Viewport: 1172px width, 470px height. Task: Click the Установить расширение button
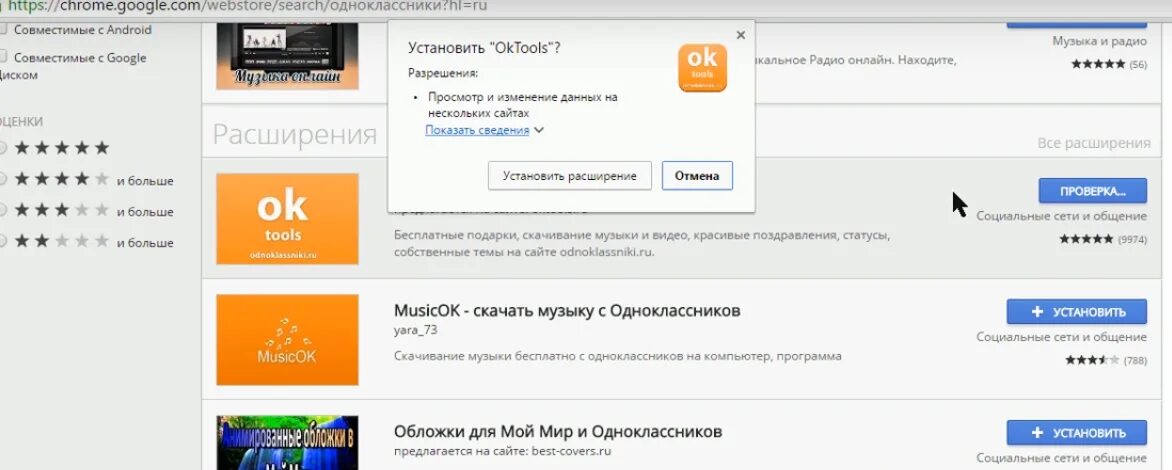click(x=570, y=176)
